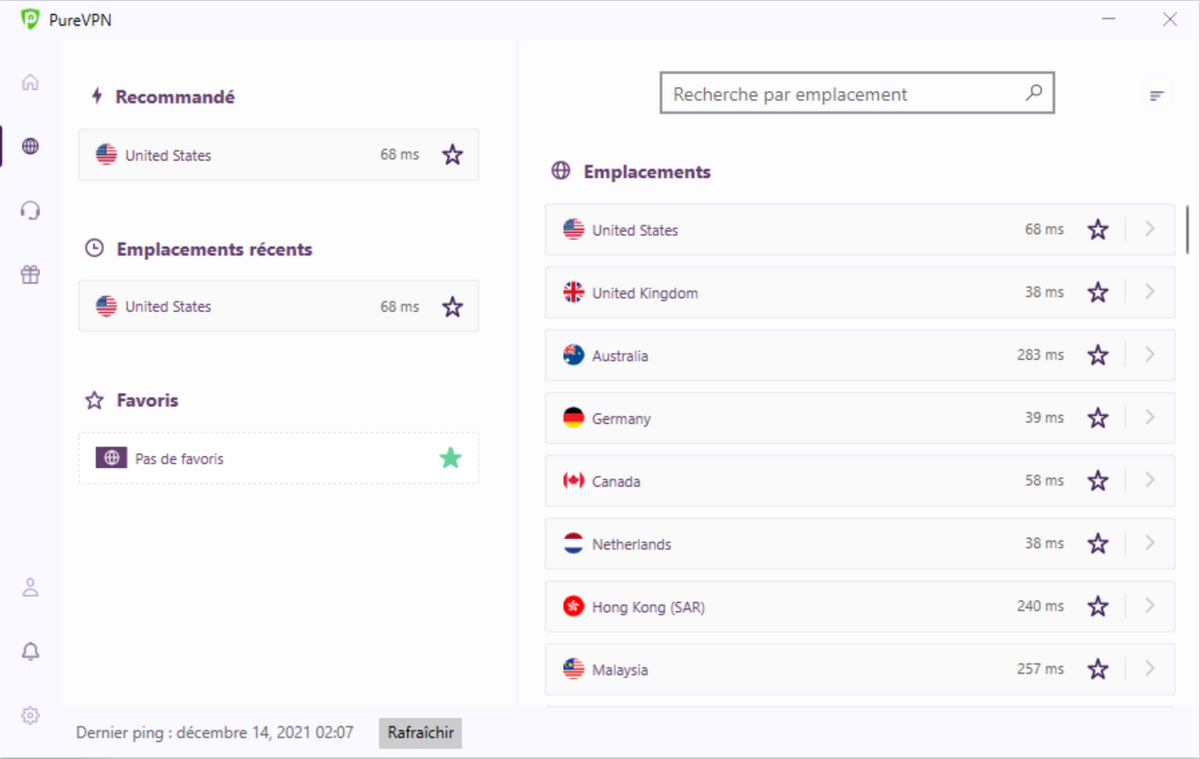This screenshot has width=1200, height=759.
Task: Star Netherlands in locations list
Action: (1098, 544)
